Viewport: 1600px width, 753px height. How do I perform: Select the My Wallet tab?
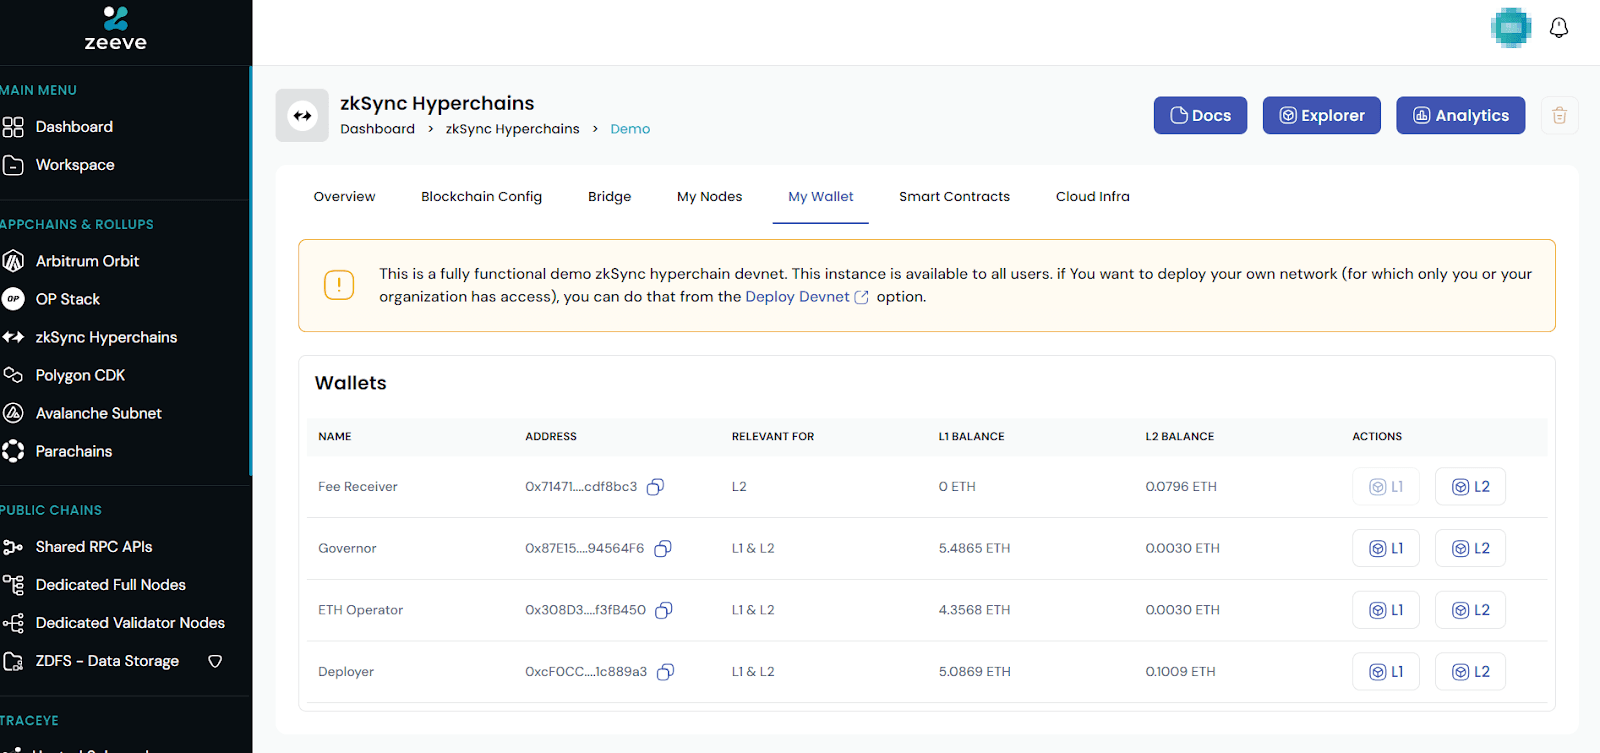[x=820, y=197]
